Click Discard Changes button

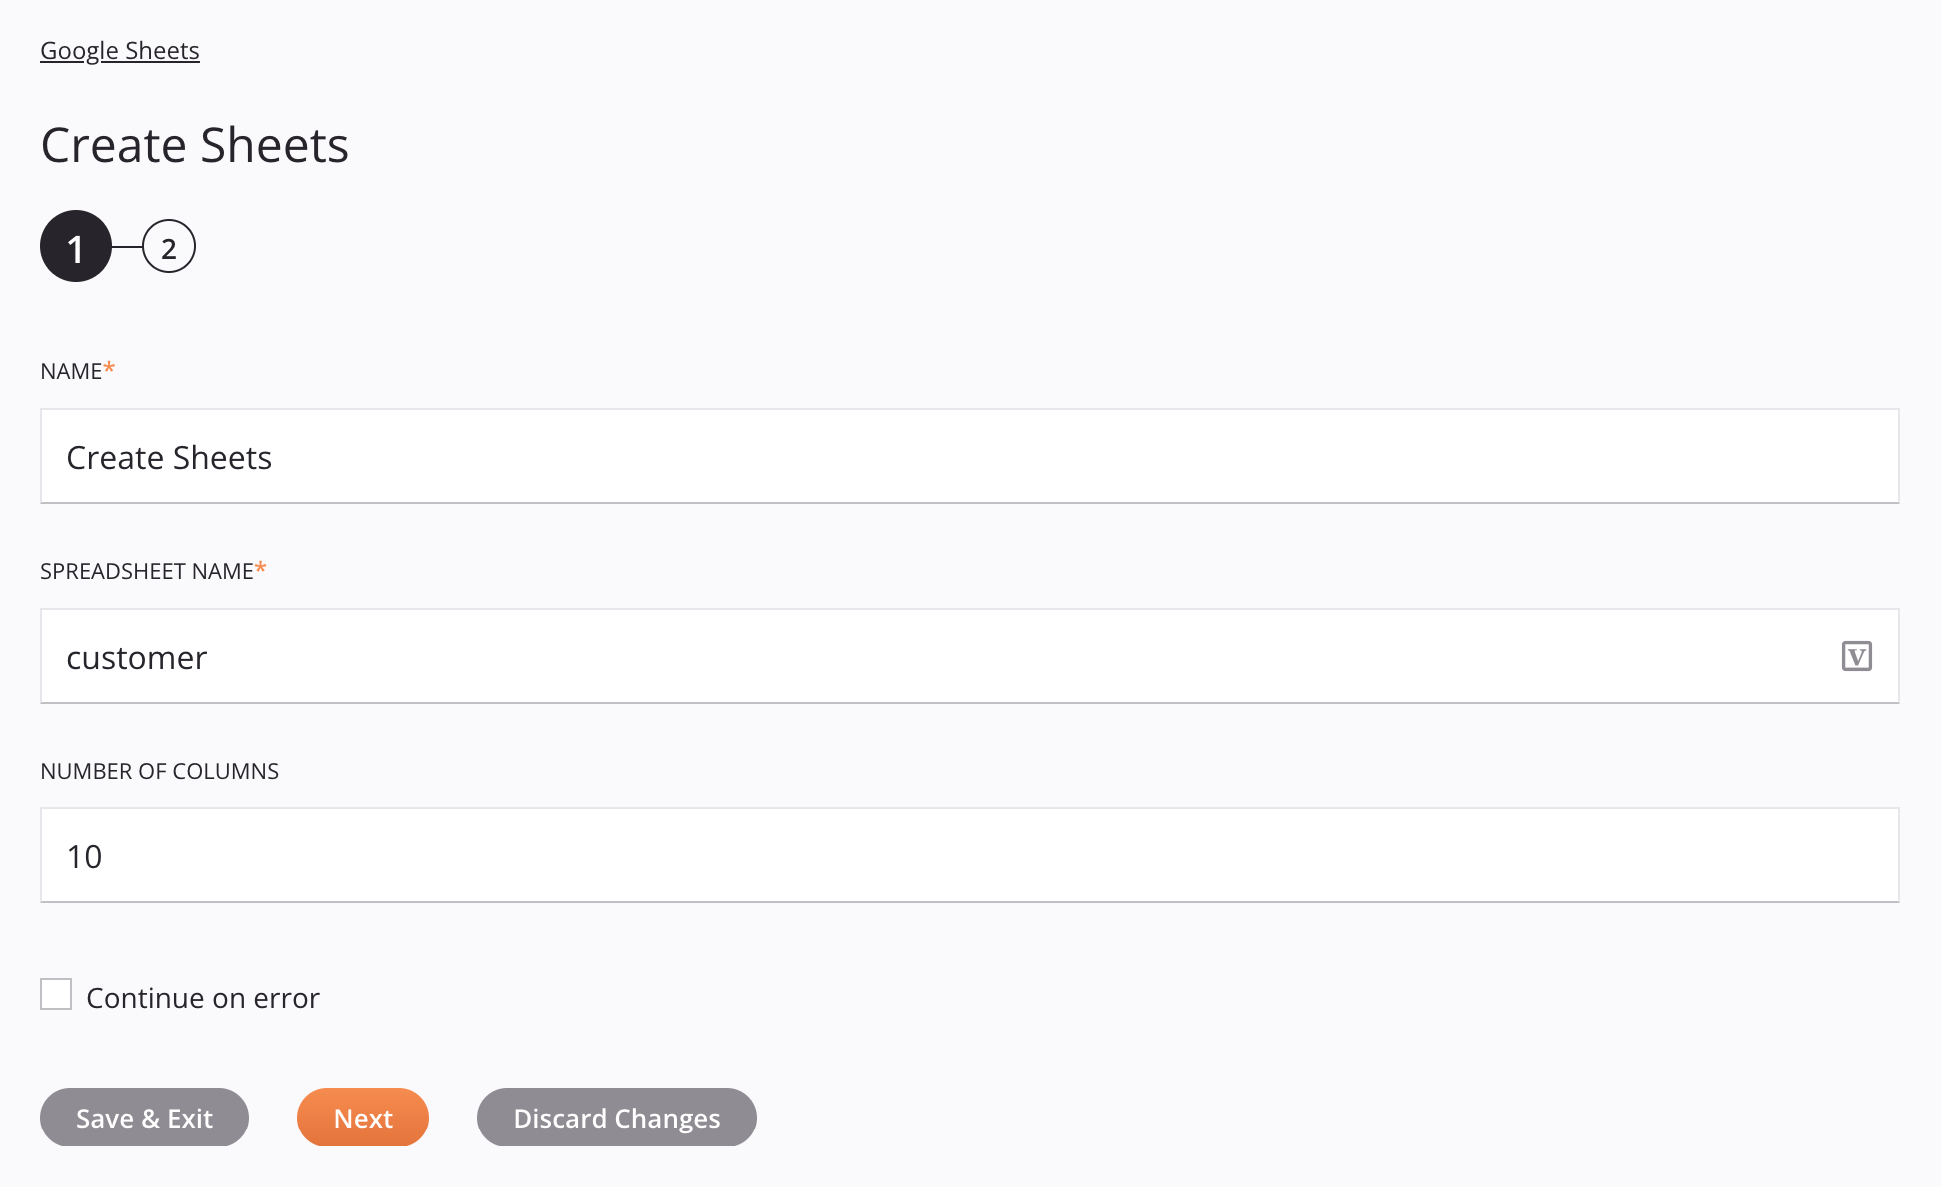tap(617, 1116)
